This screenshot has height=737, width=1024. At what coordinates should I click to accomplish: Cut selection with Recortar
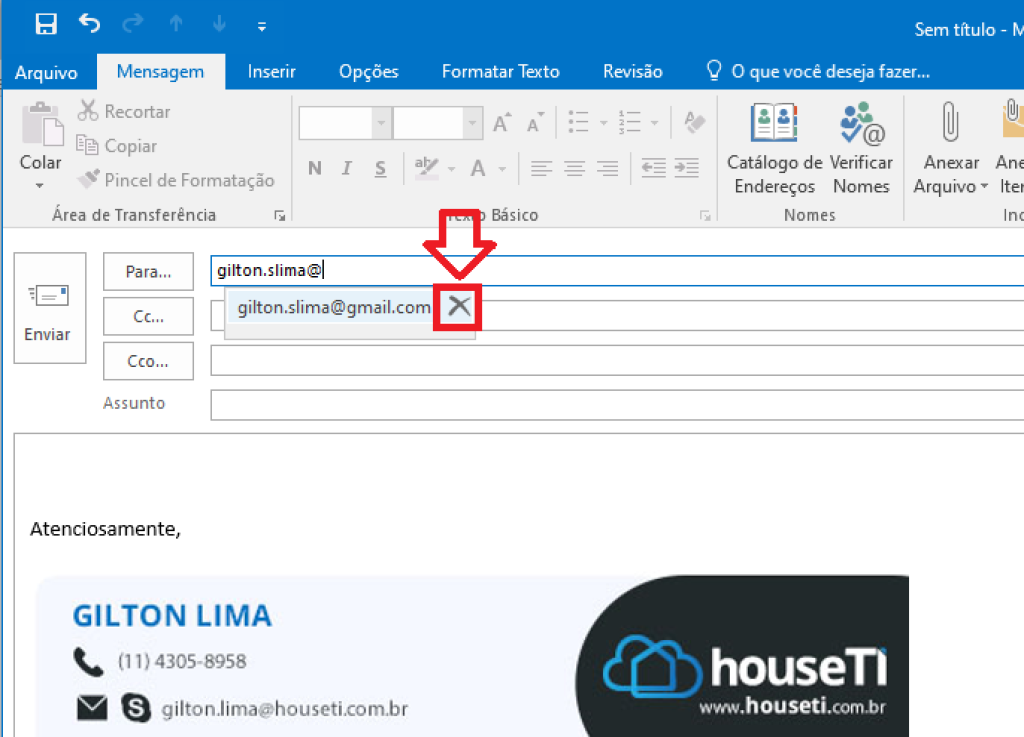[124, 112]
